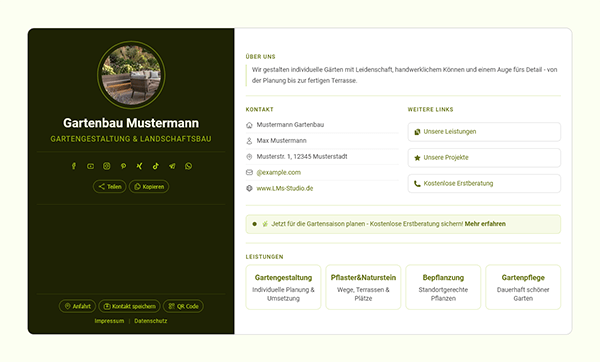The width and height of the screenshot is (600, 362).
Task: Click the Mustermann Gartenbau company text
Action: click(x=290, y=125)
